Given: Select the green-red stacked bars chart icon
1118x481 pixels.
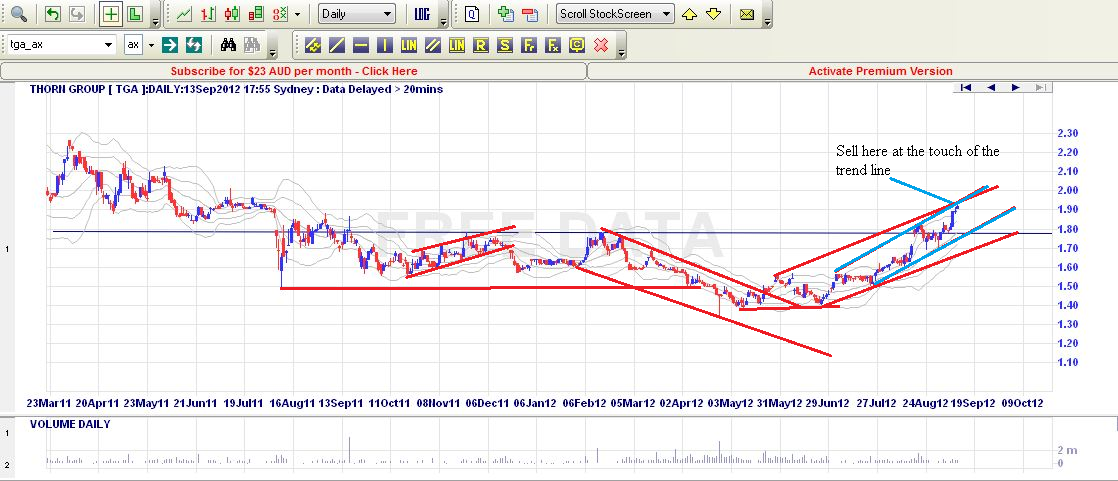Looking at the screenshot, I should point(257,14).
